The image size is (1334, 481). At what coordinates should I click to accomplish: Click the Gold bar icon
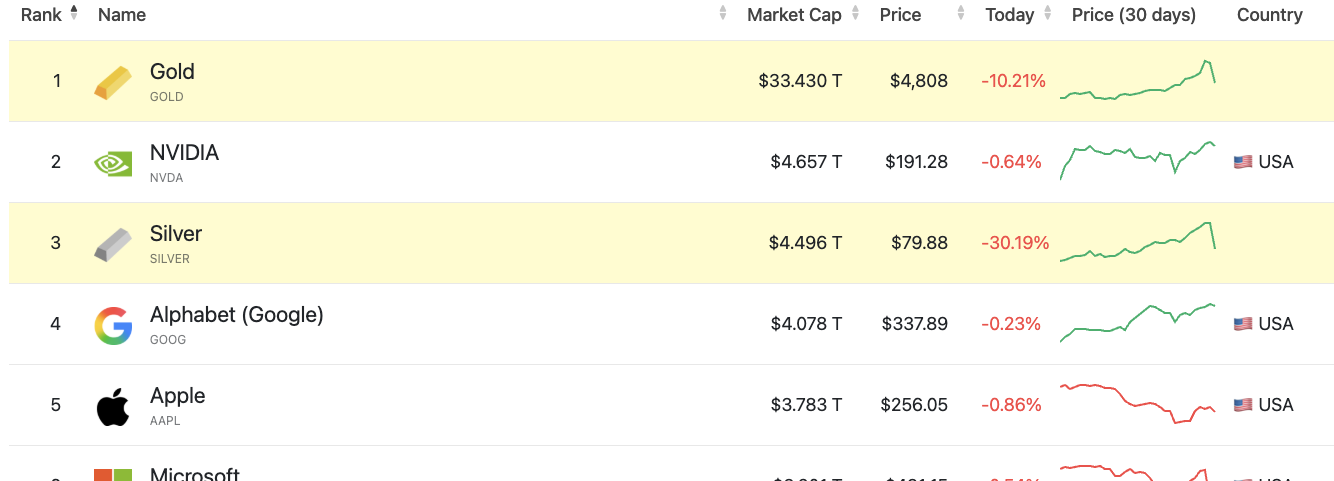[x=112, y=82]
